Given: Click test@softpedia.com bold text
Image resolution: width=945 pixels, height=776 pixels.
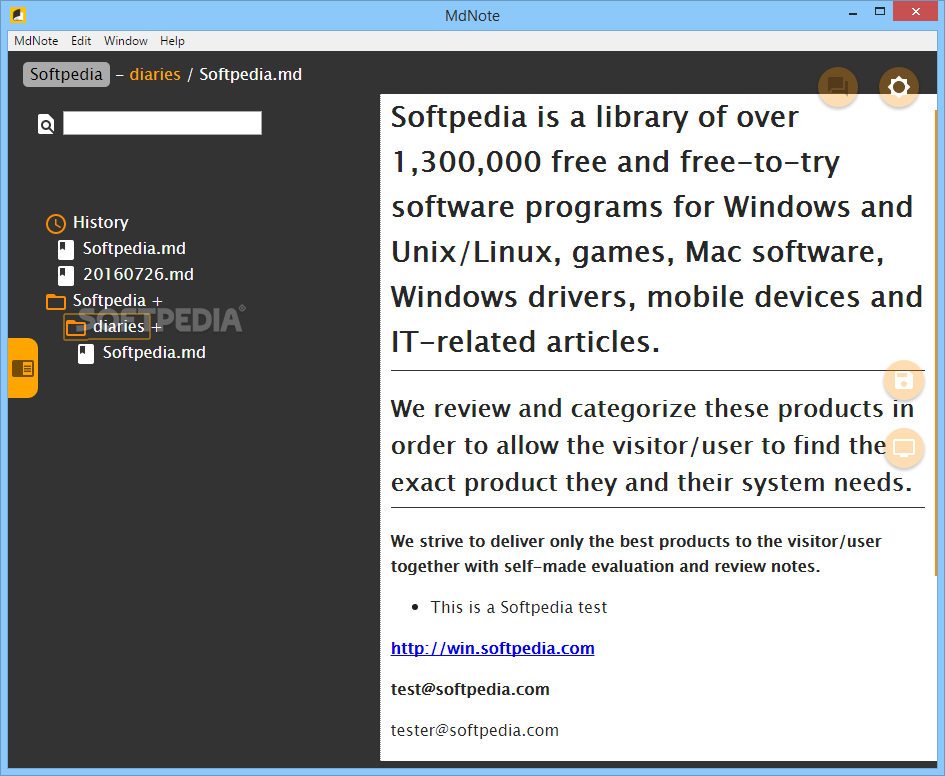Looking at the screenshot, I should coord(470,689).
